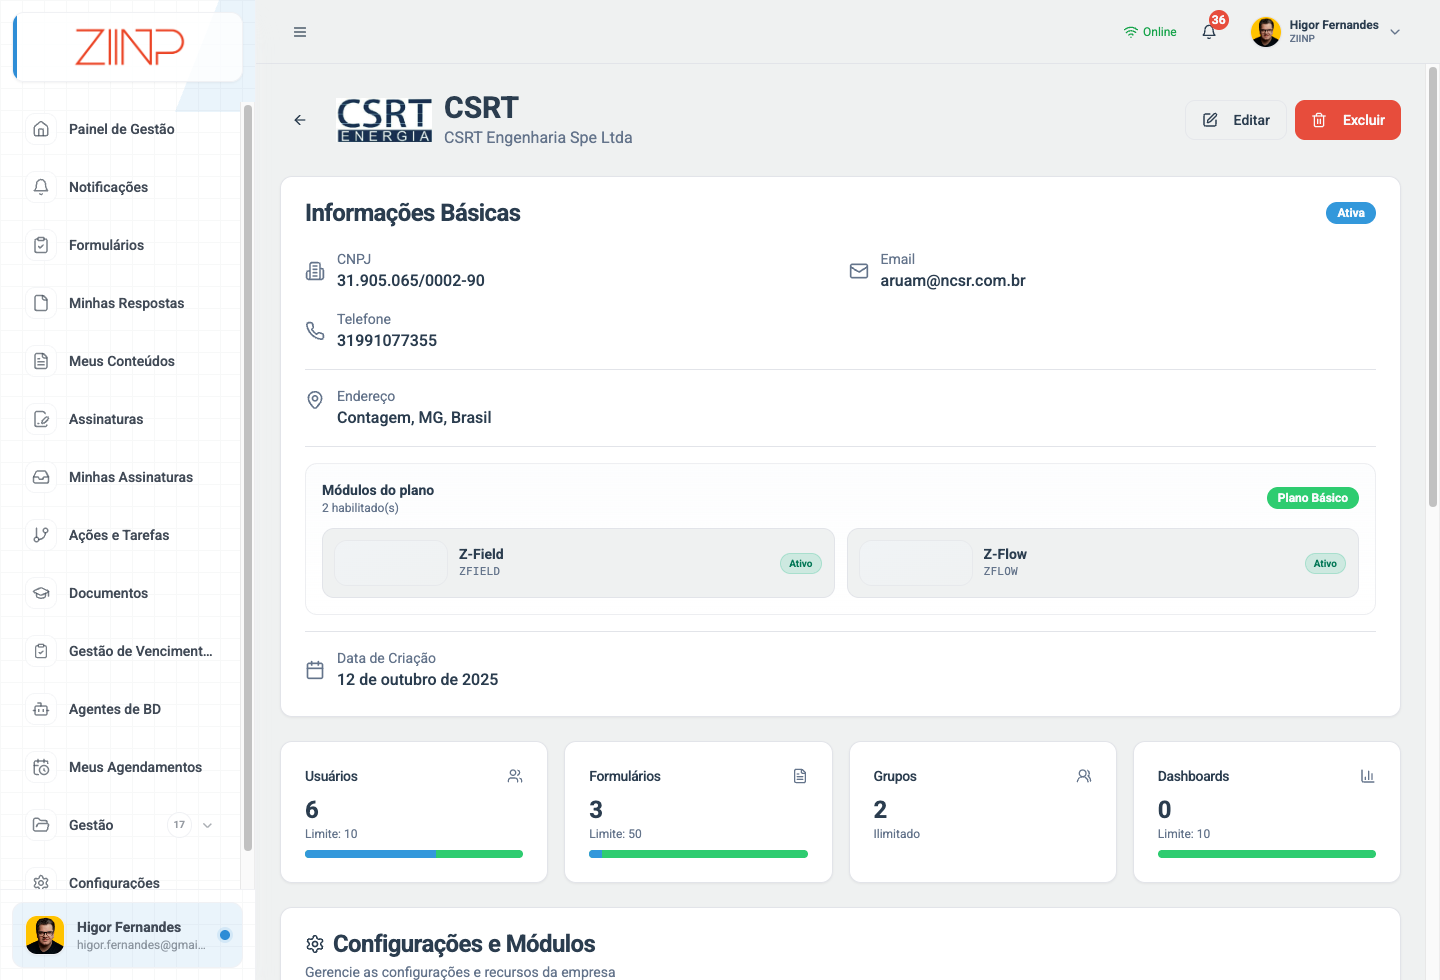Viewport: 1440px width, 980px height.
Task: Toggle the hamburger menu icon
Action: pyautogui.click(x=300, y=32)
